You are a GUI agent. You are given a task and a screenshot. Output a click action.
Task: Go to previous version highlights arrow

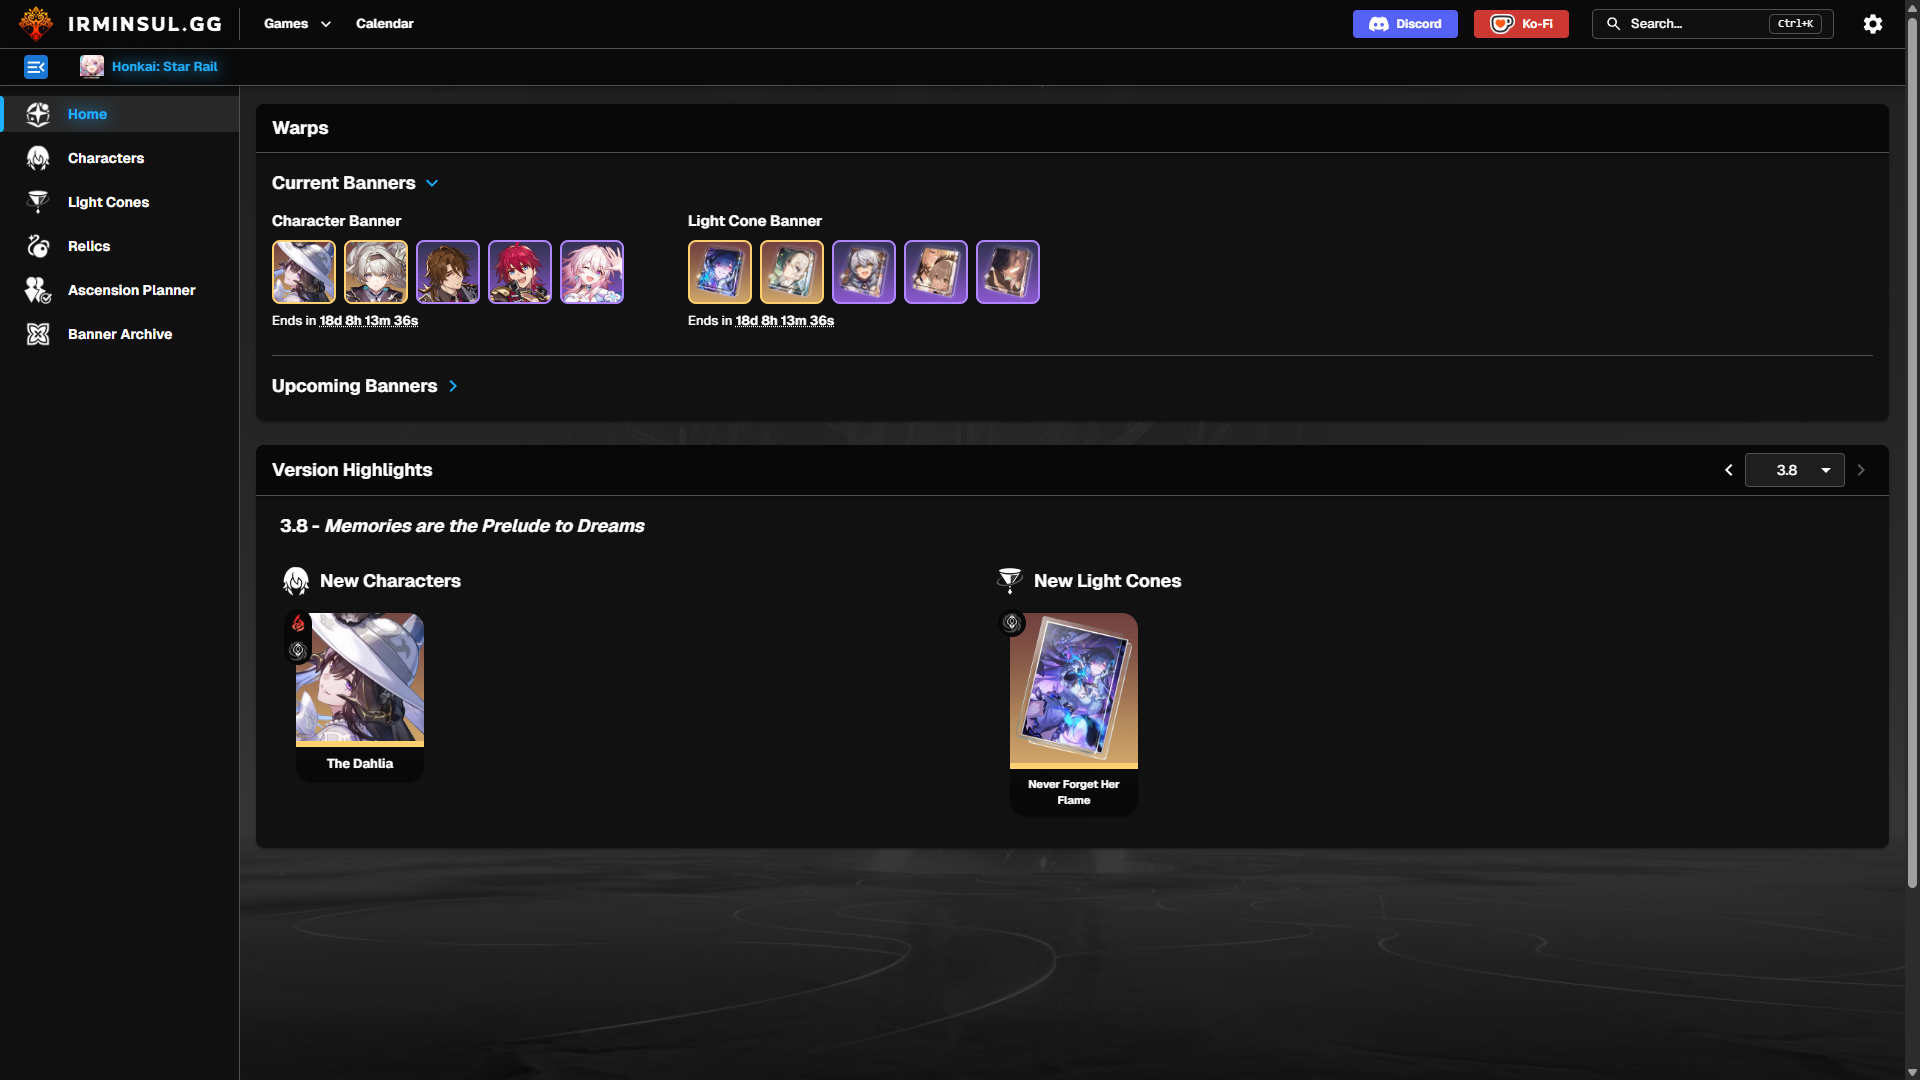coord(1728,470)
